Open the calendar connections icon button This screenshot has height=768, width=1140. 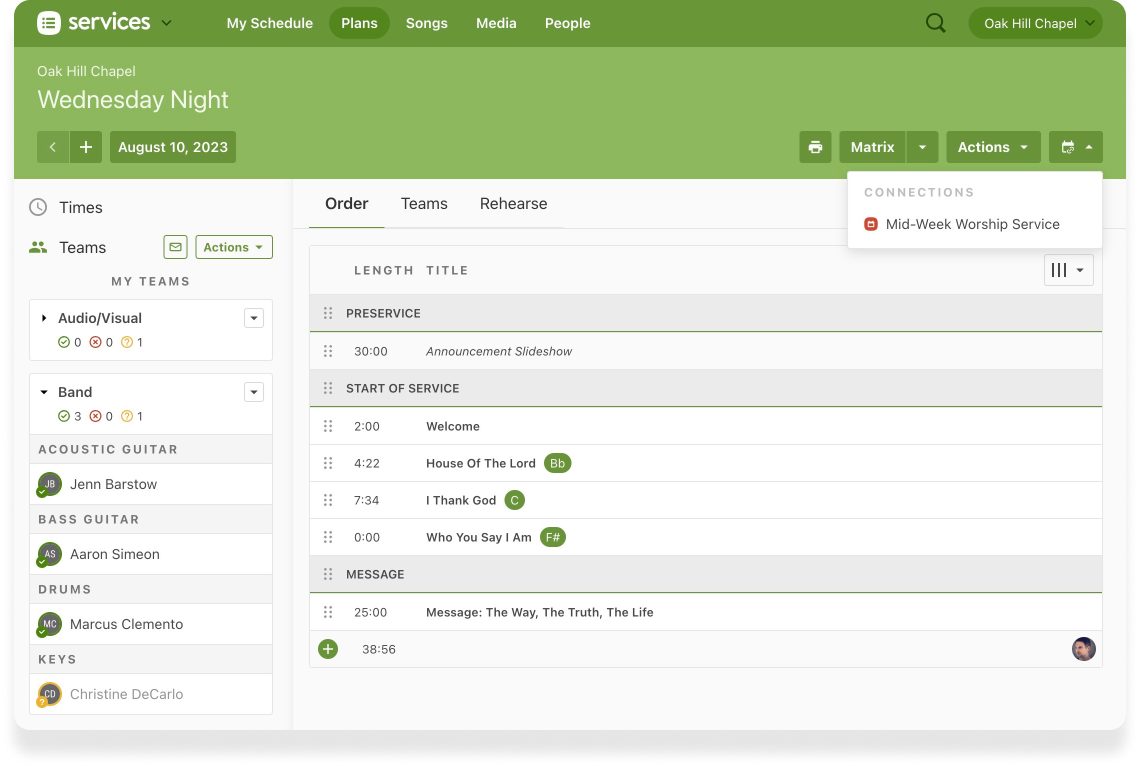[x=1075, y=147]
